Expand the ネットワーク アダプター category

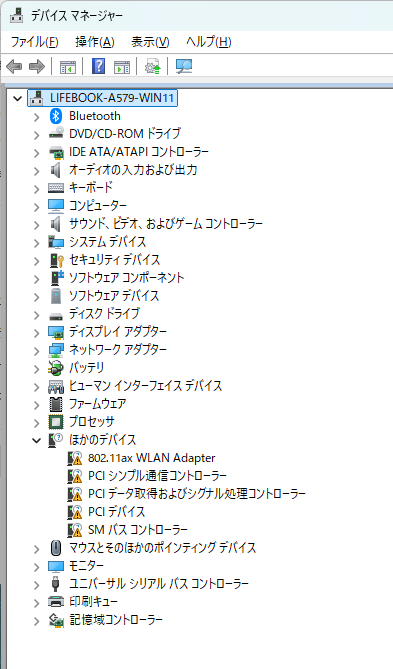pyautogui.click(x=37, y=350)
